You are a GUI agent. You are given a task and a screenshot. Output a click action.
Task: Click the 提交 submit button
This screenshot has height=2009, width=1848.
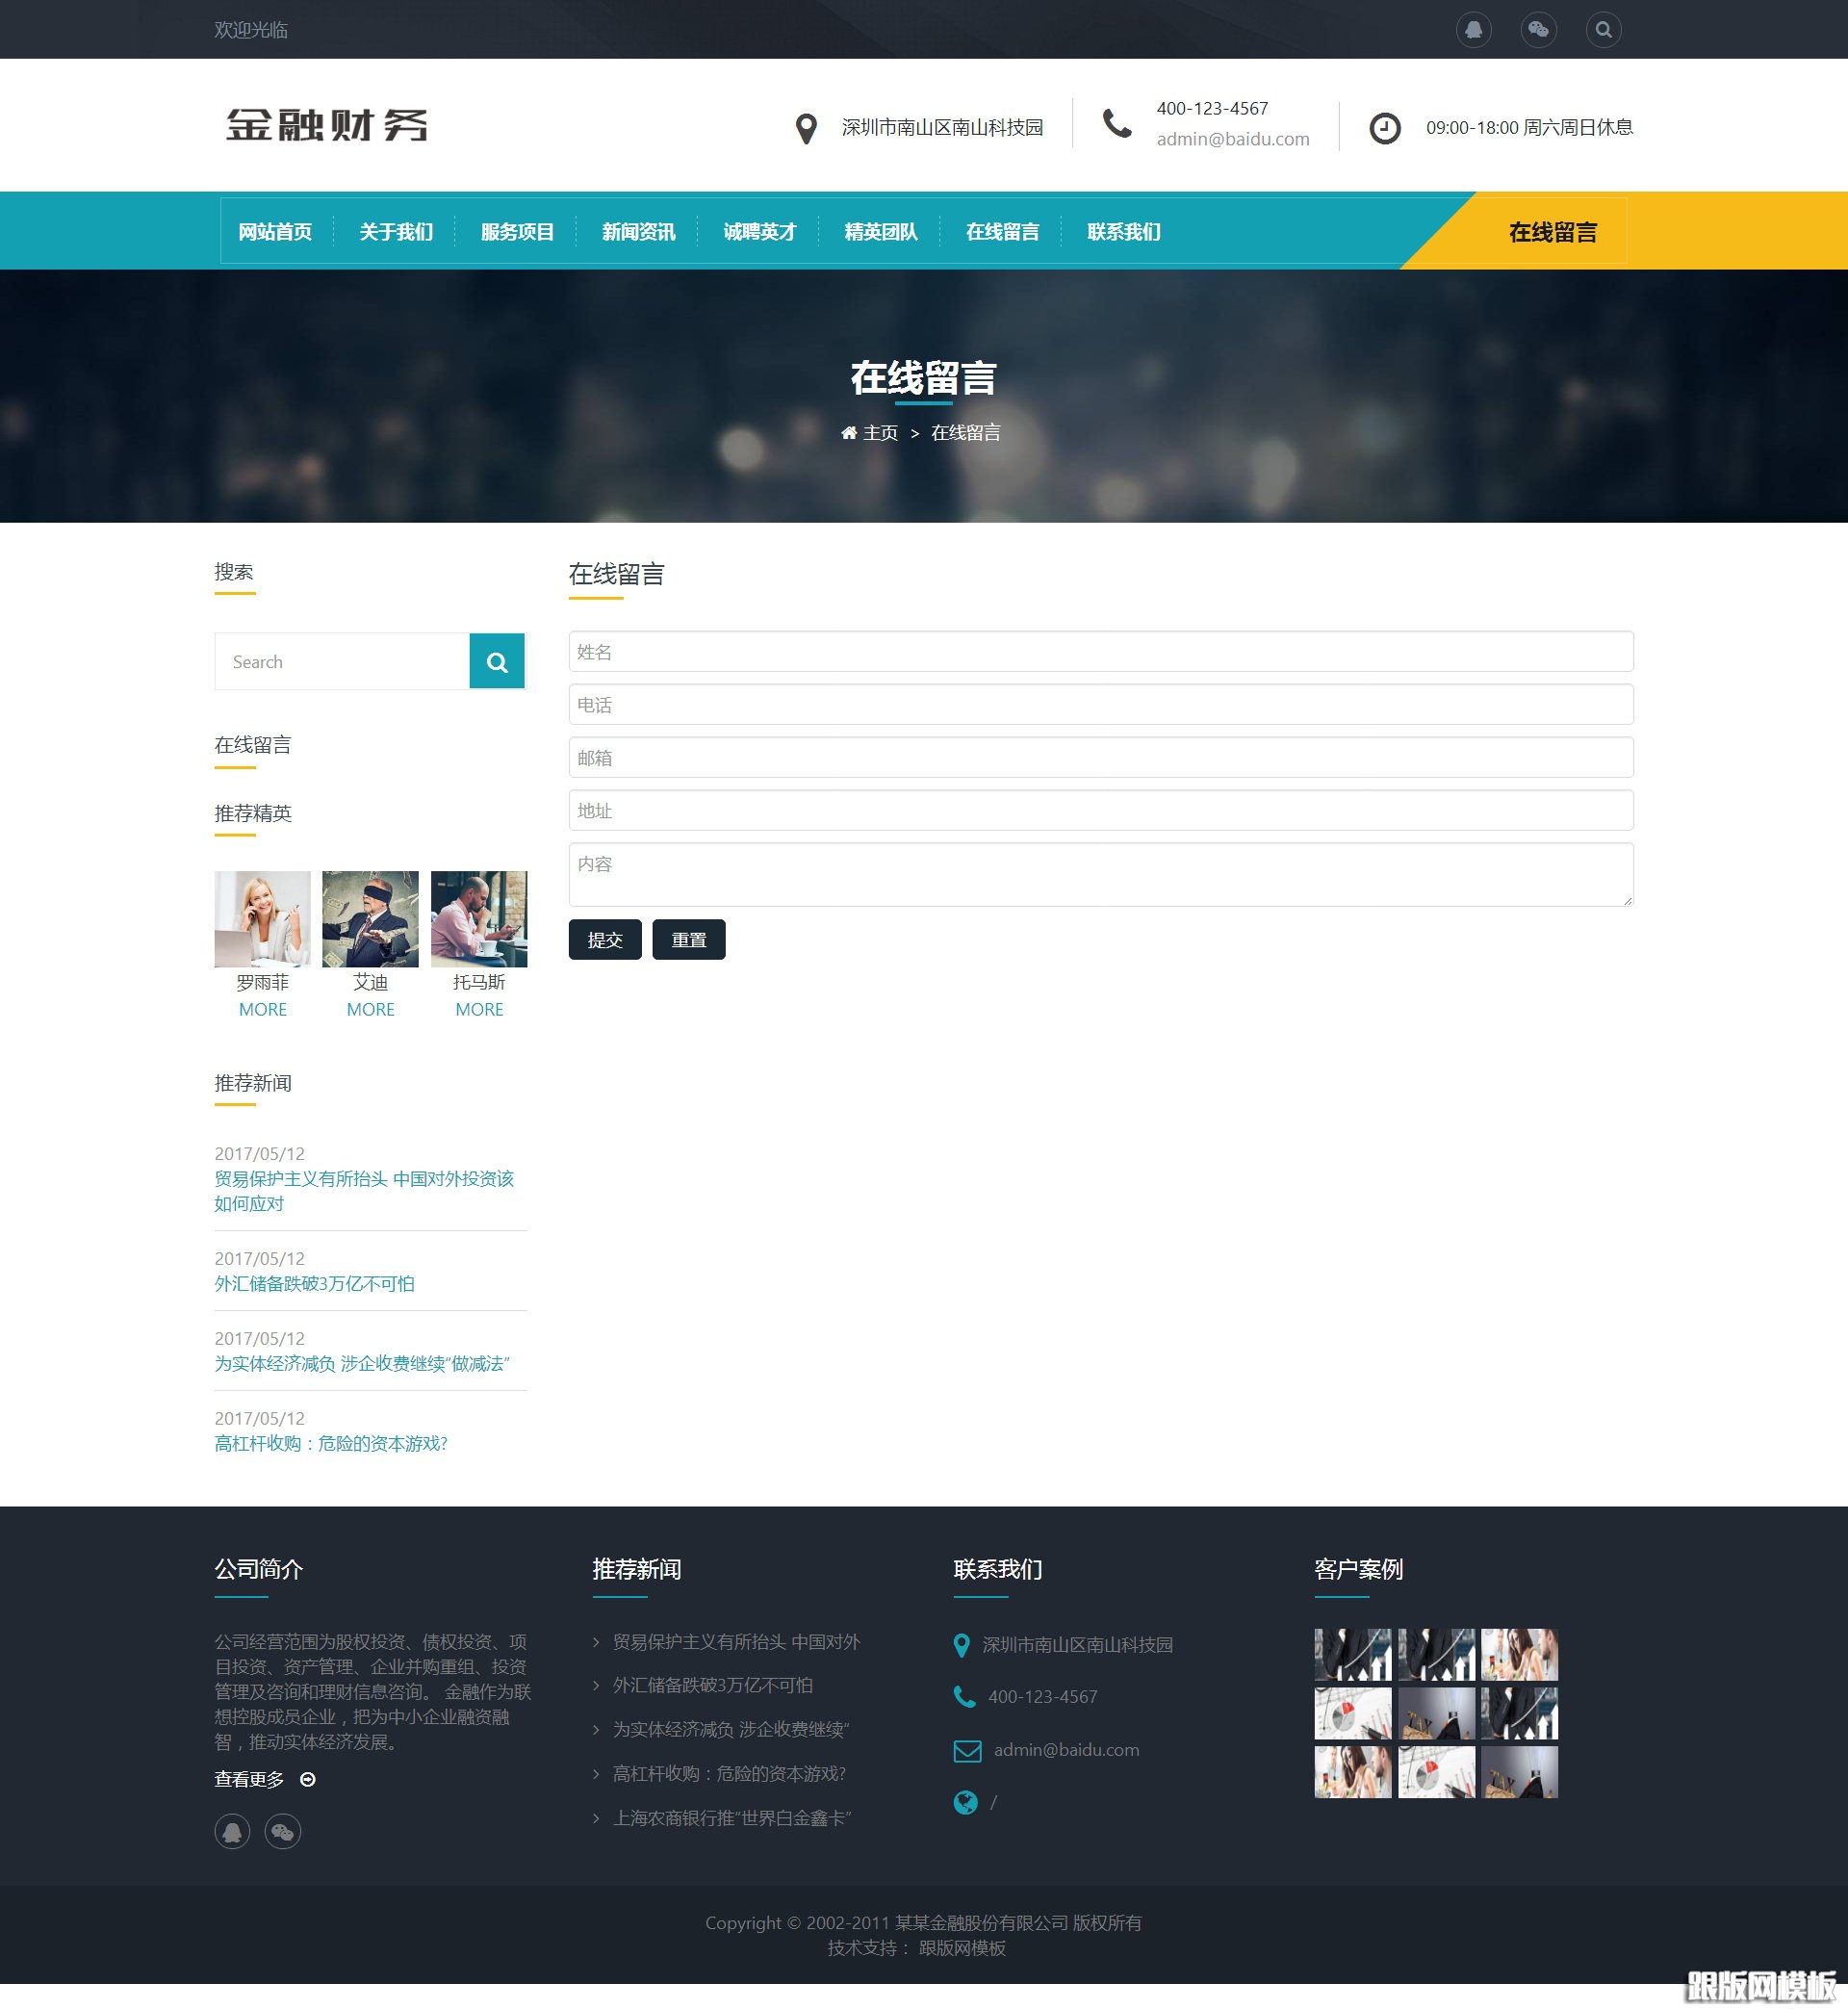605,939
